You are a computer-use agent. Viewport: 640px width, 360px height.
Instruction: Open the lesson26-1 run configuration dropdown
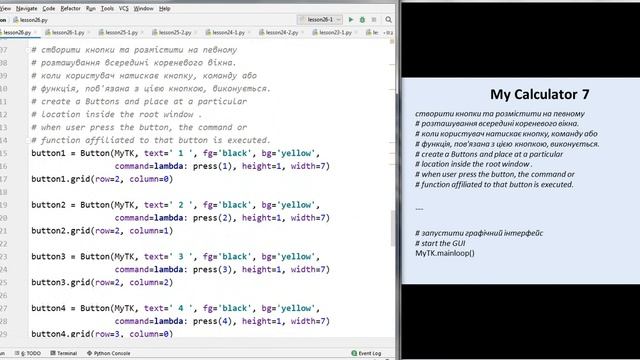(320, 20)
